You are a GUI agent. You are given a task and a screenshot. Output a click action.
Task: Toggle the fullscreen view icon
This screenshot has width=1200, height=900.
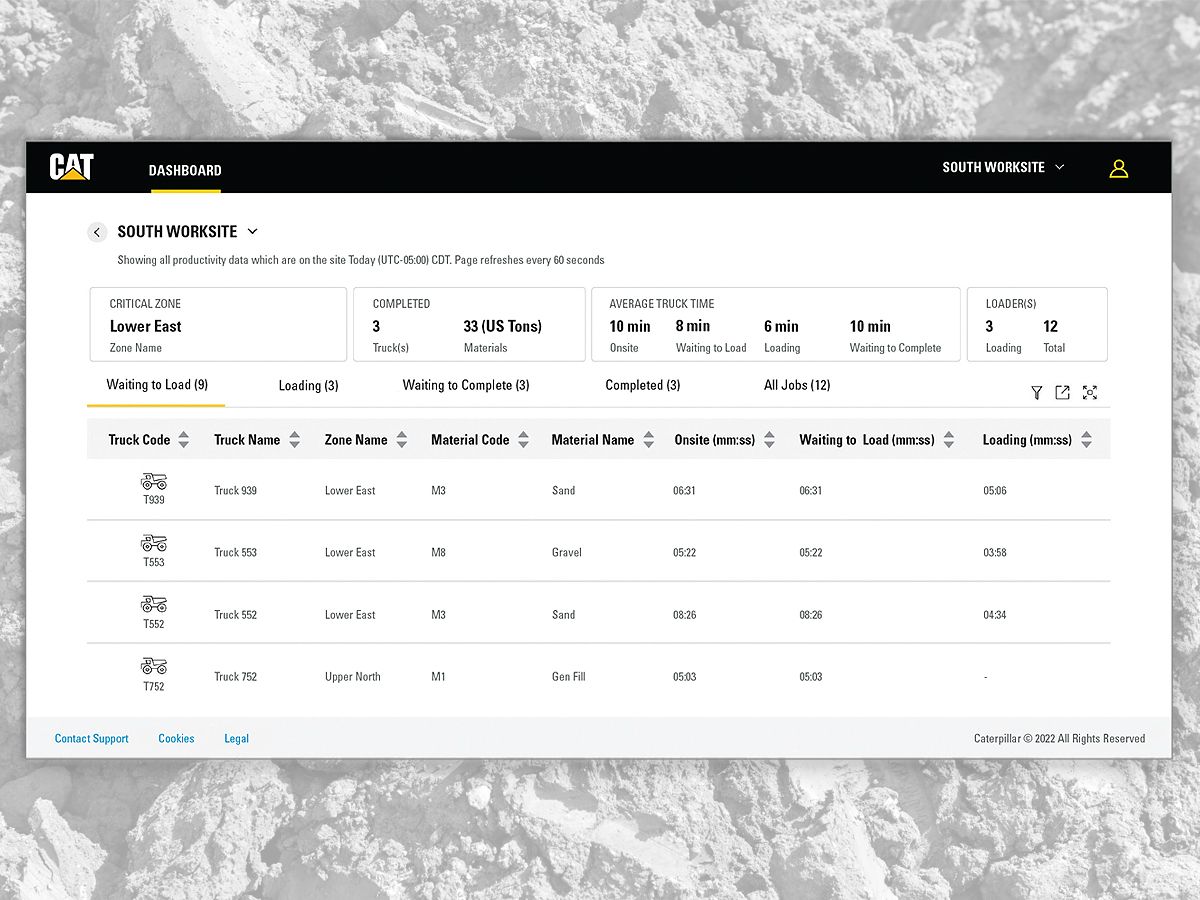click(1090, 393)
